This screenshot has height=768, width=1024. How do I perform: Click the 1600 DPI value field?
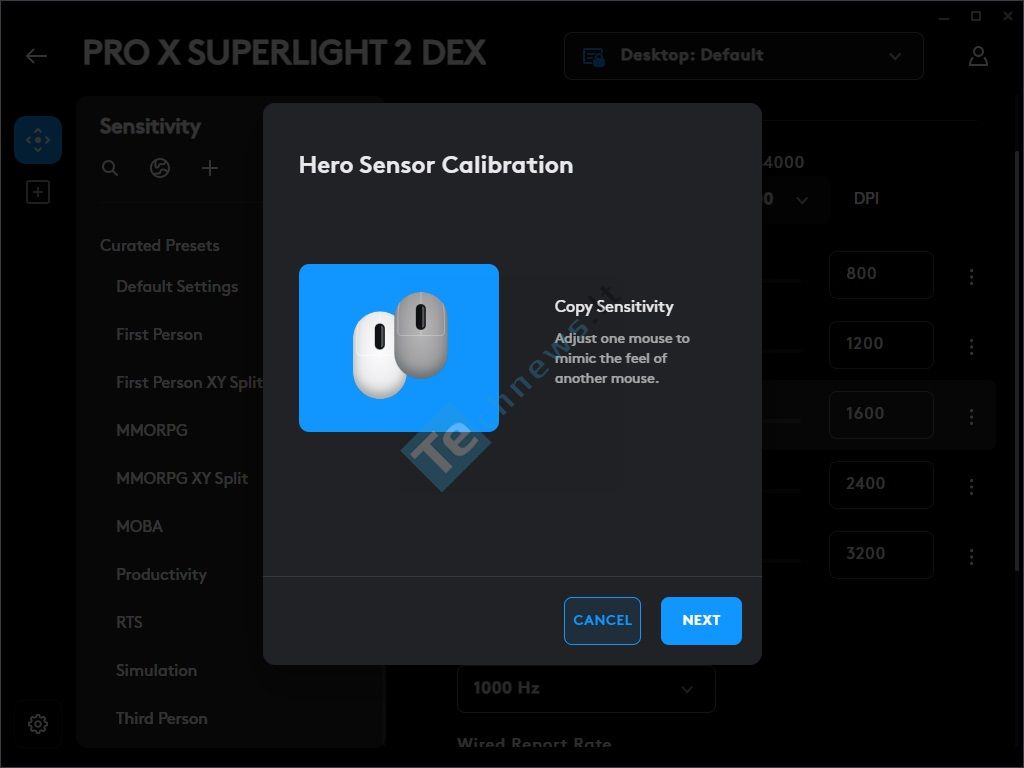(x=881, y=415)
